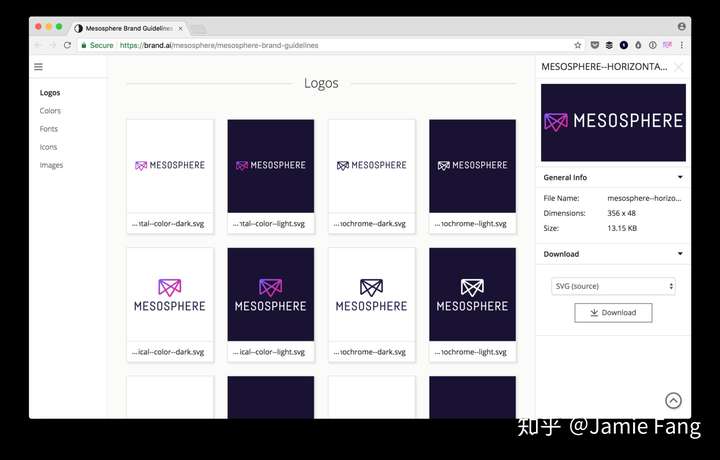720x460 pixels.
Task: Click the black circle extension icon
Action: pyautogui.click(x=624, y=45)
